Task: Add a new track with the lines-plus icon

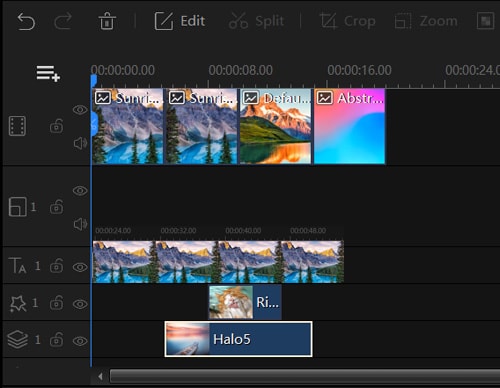Action: [48, 73]
